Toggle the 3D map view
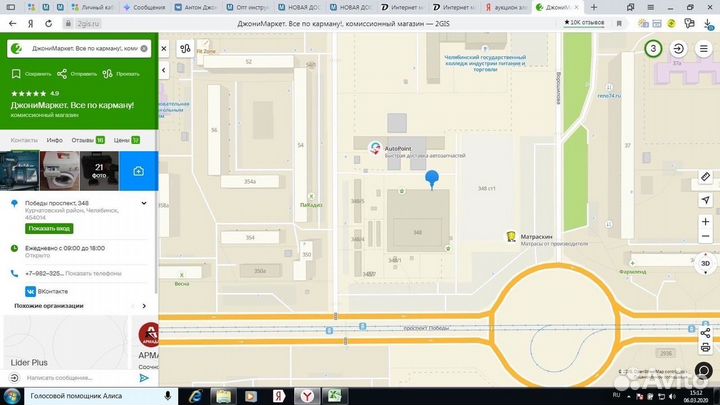 pos(704,264)
